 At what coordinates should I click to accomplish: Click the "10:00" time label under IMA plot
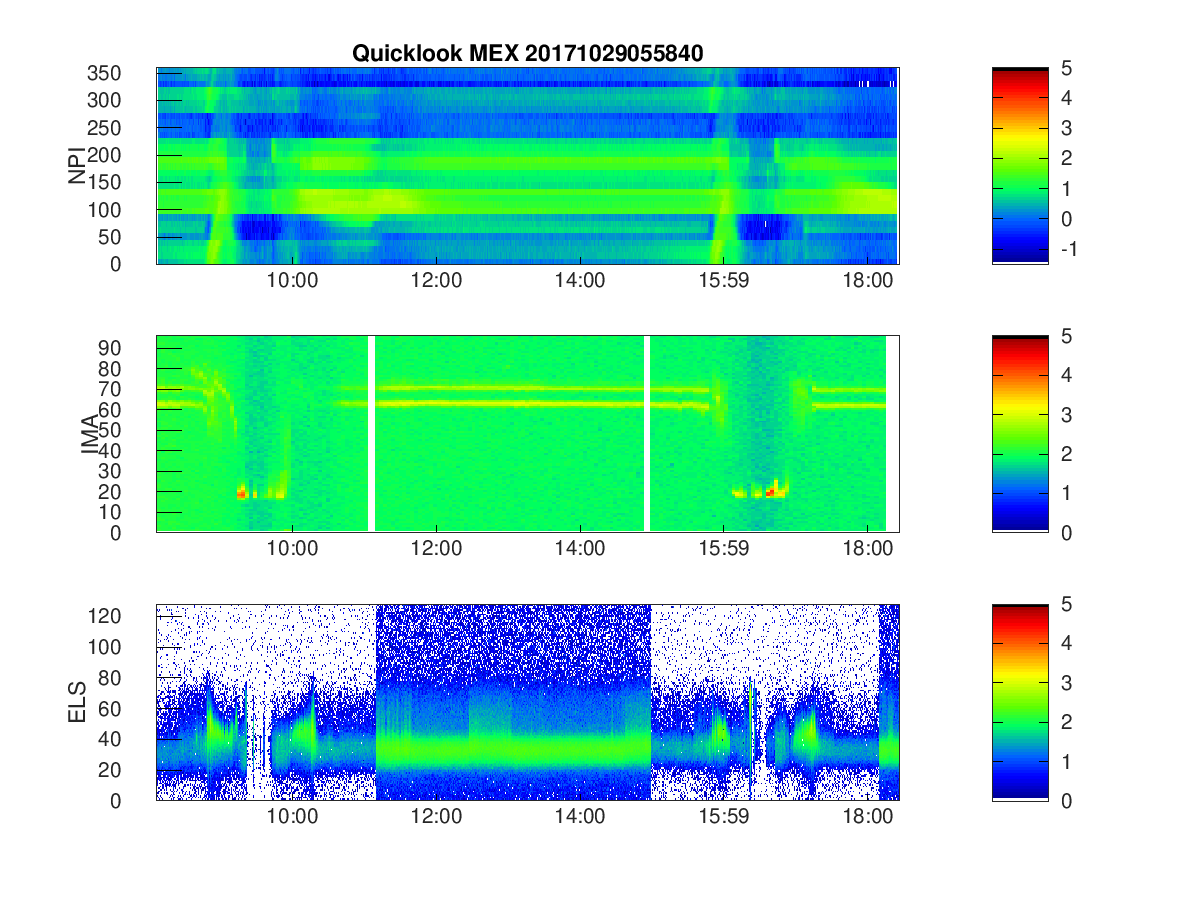[x=292, y=550]
